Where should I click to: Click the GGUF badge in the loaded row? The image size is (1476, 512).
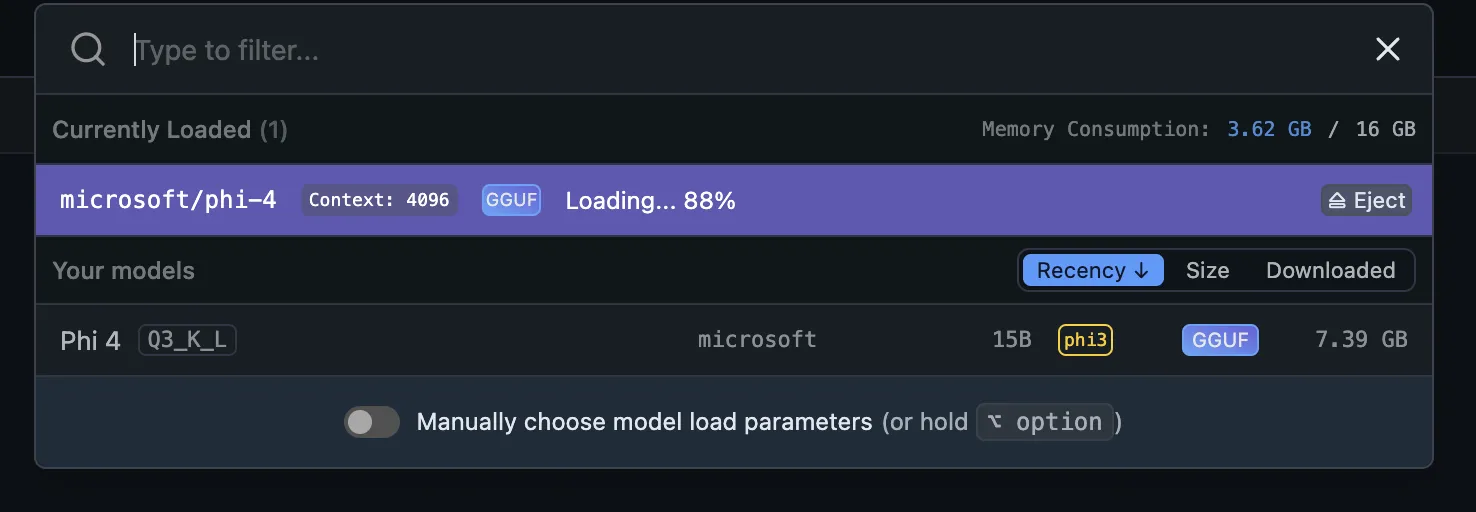click(511, 200)
